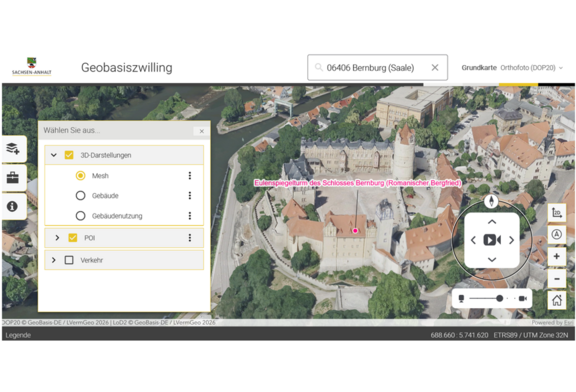Adjust the camera perspective slider handle

[500, 298]
